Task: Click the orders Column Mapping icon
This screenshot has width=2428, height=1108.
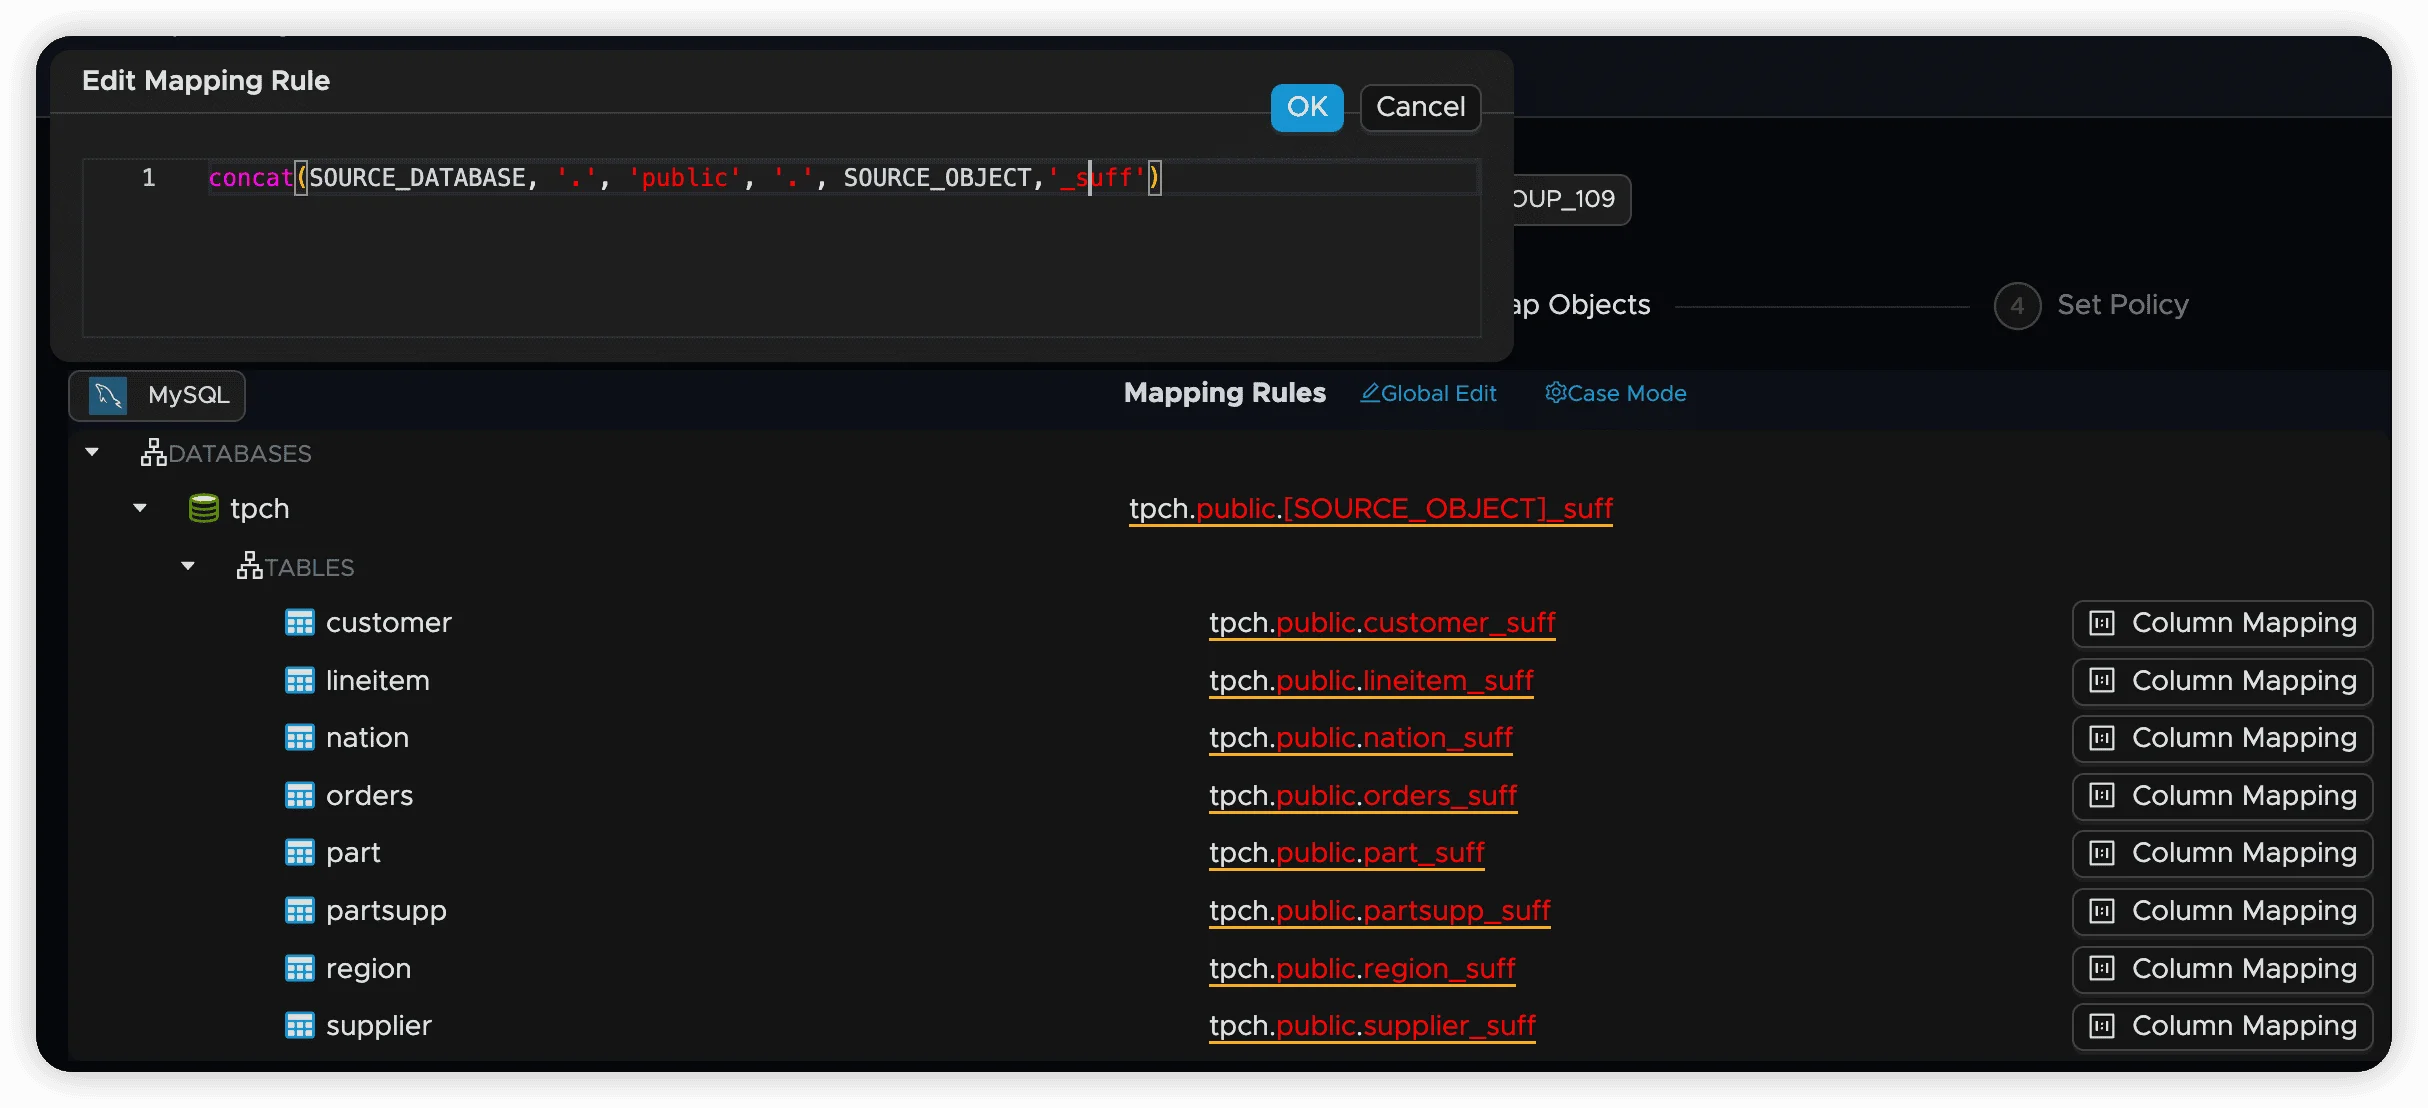Action: pyautogui.click(x=2102, y=796)
